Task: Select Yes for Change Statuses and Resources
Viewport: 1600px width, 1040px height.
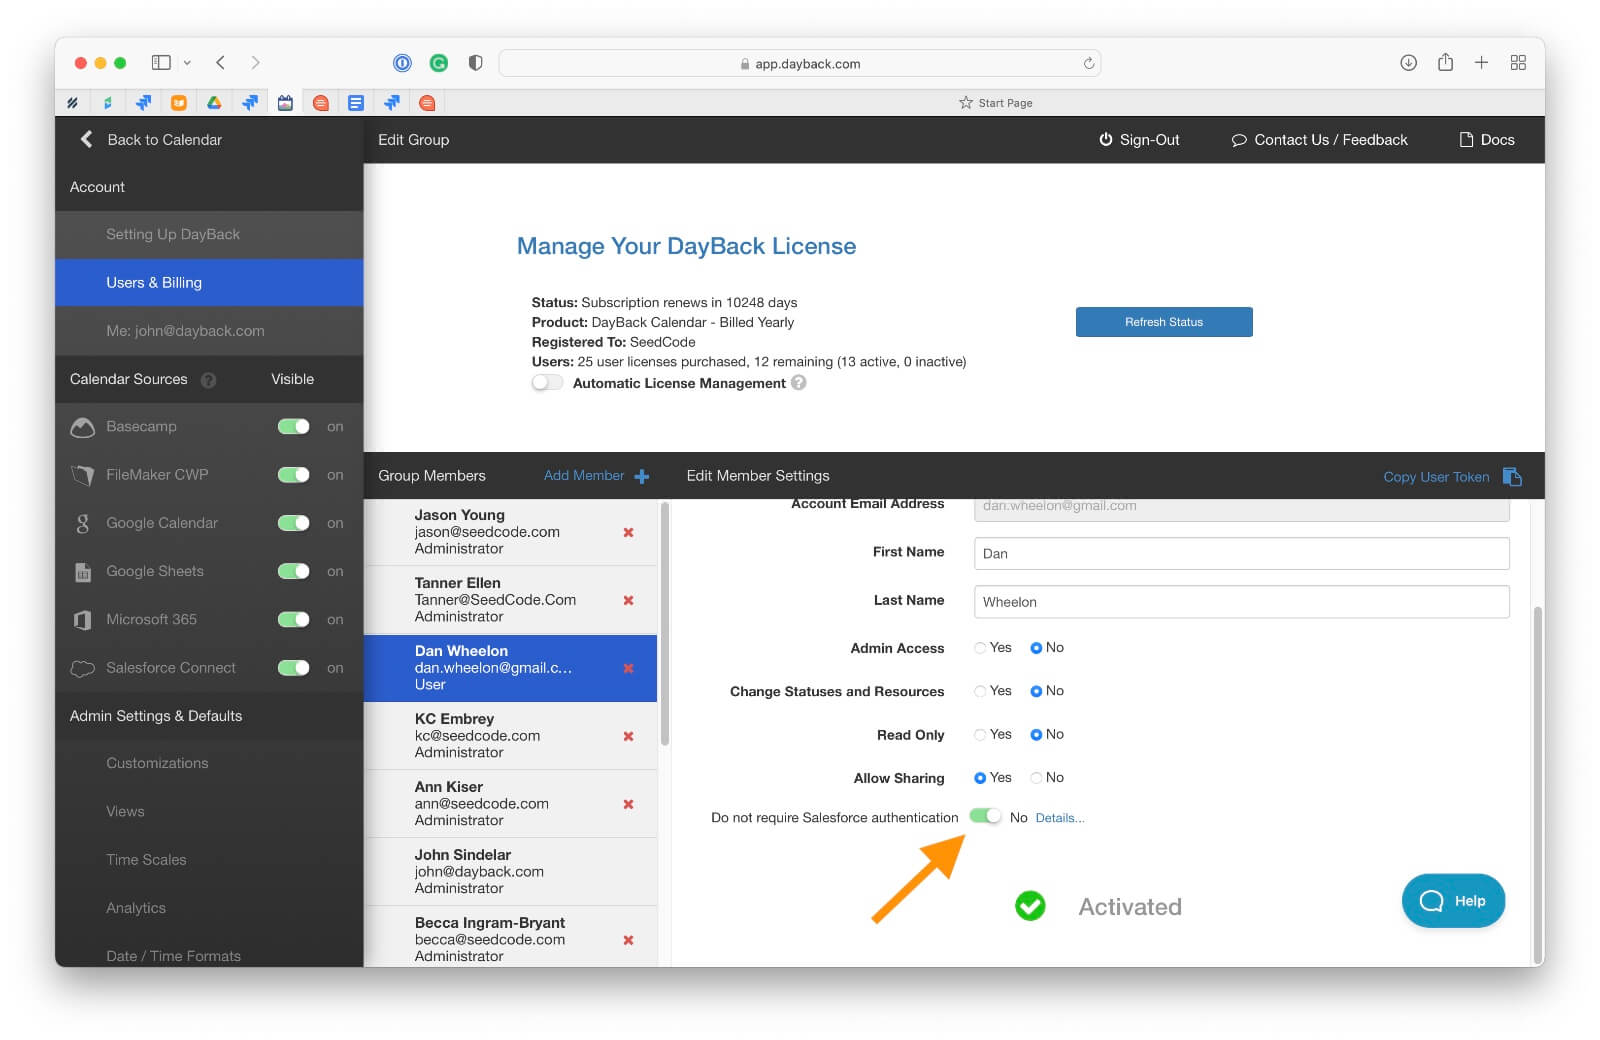Action: 980,691
